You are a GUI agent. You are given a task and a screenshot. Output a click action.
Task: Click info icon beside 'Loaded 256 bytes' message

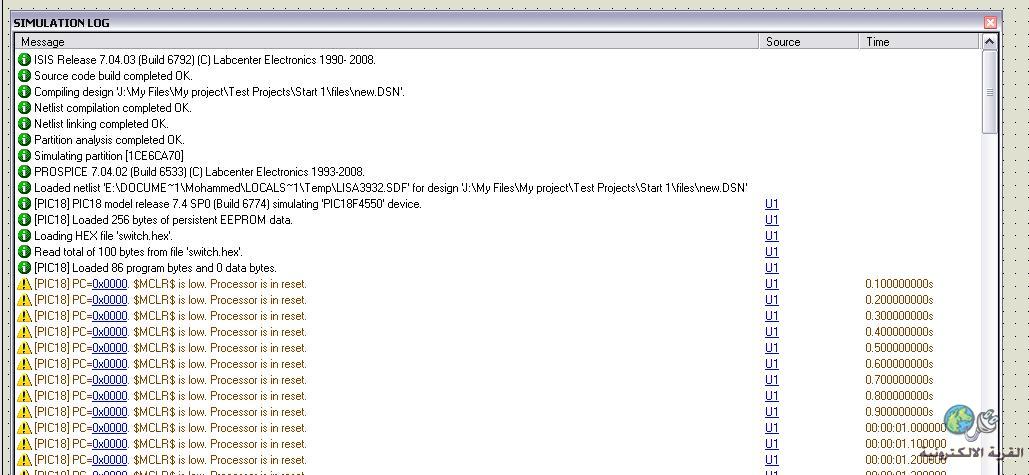pos(24,220)
